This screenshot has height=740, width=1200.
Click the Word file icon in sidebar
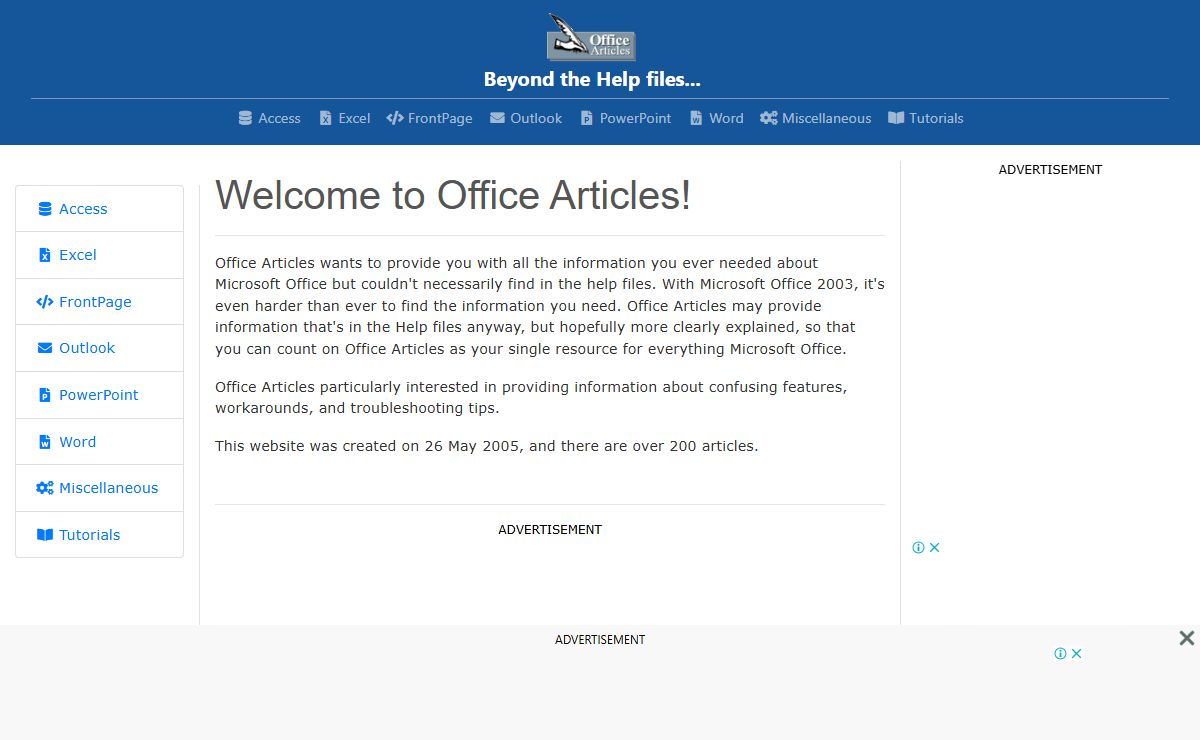coord(44,442)
